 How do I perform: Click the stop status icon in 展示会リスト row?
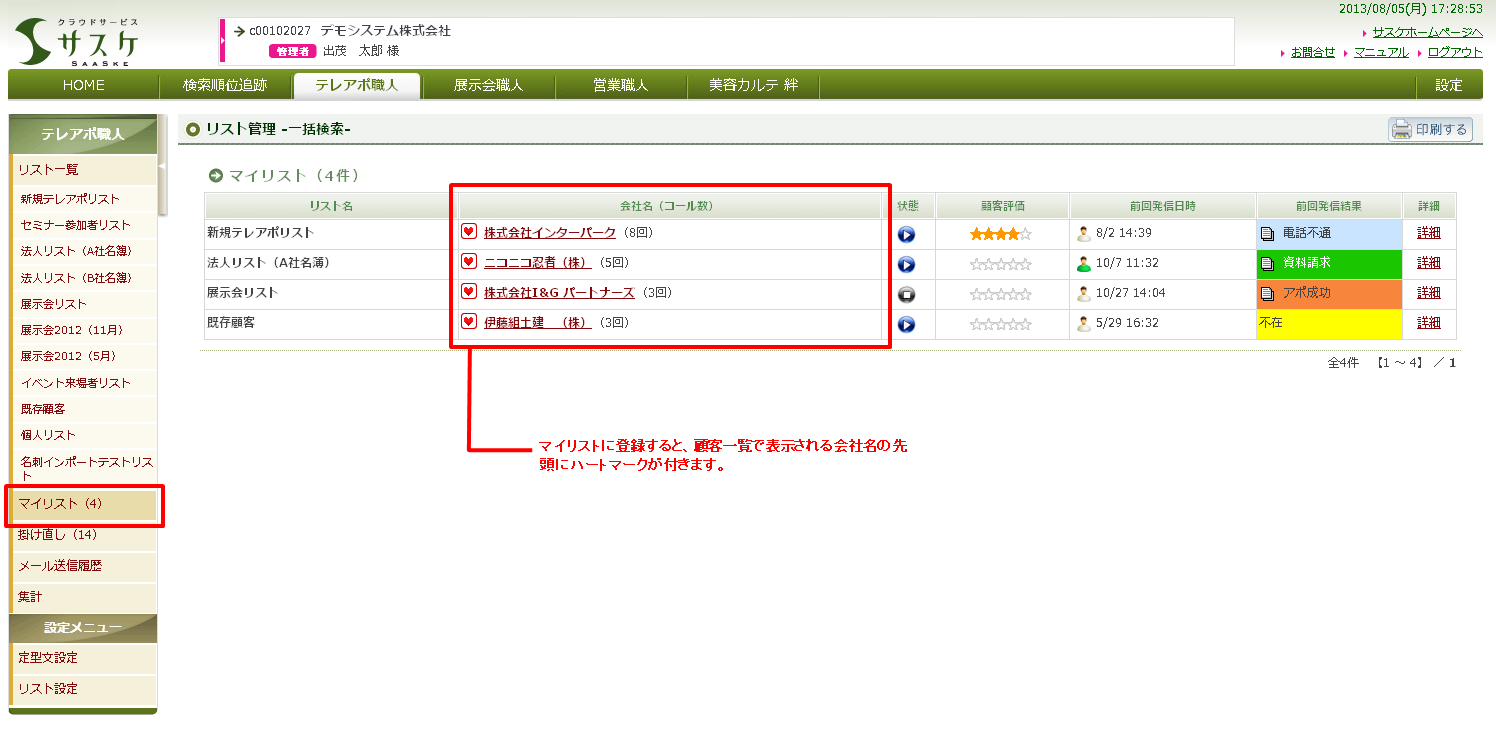(906, 295)
